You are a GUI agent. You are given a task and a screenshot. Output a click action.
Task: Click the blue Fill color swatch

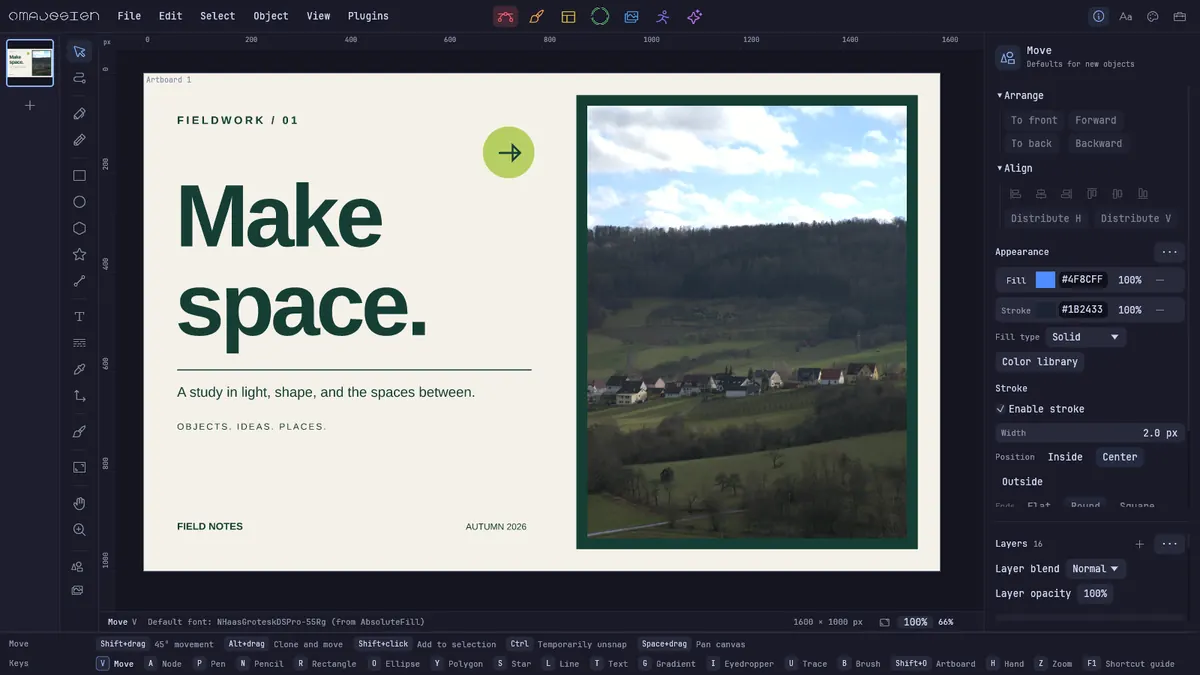(1045, 280)
